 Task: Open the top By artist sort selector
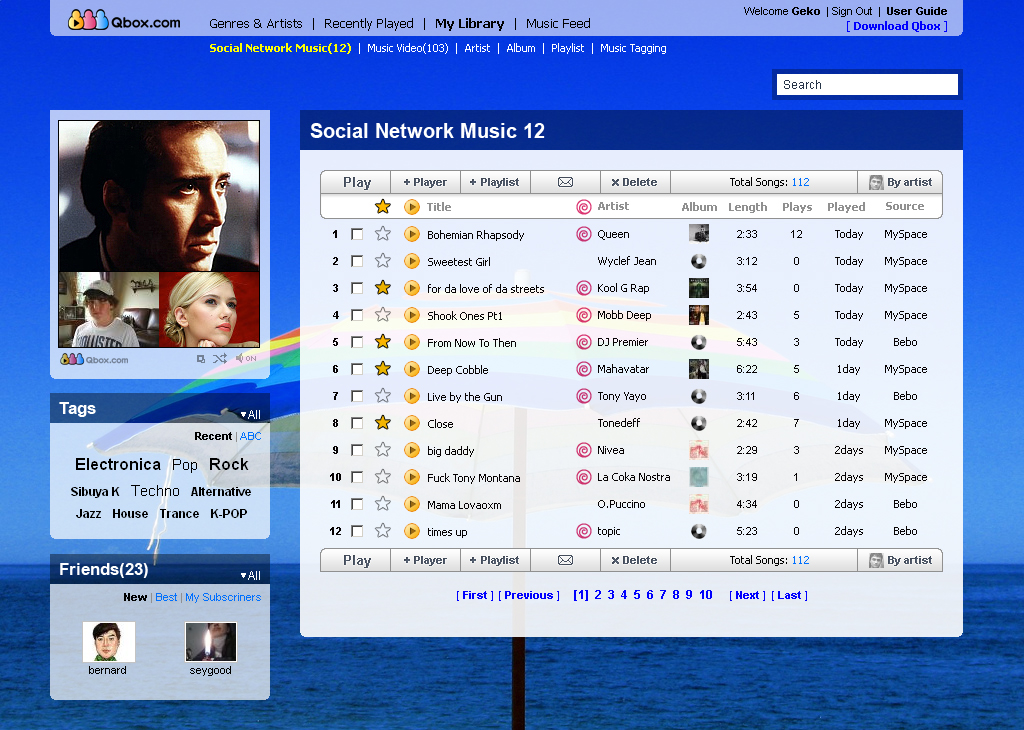coord(900,182)
